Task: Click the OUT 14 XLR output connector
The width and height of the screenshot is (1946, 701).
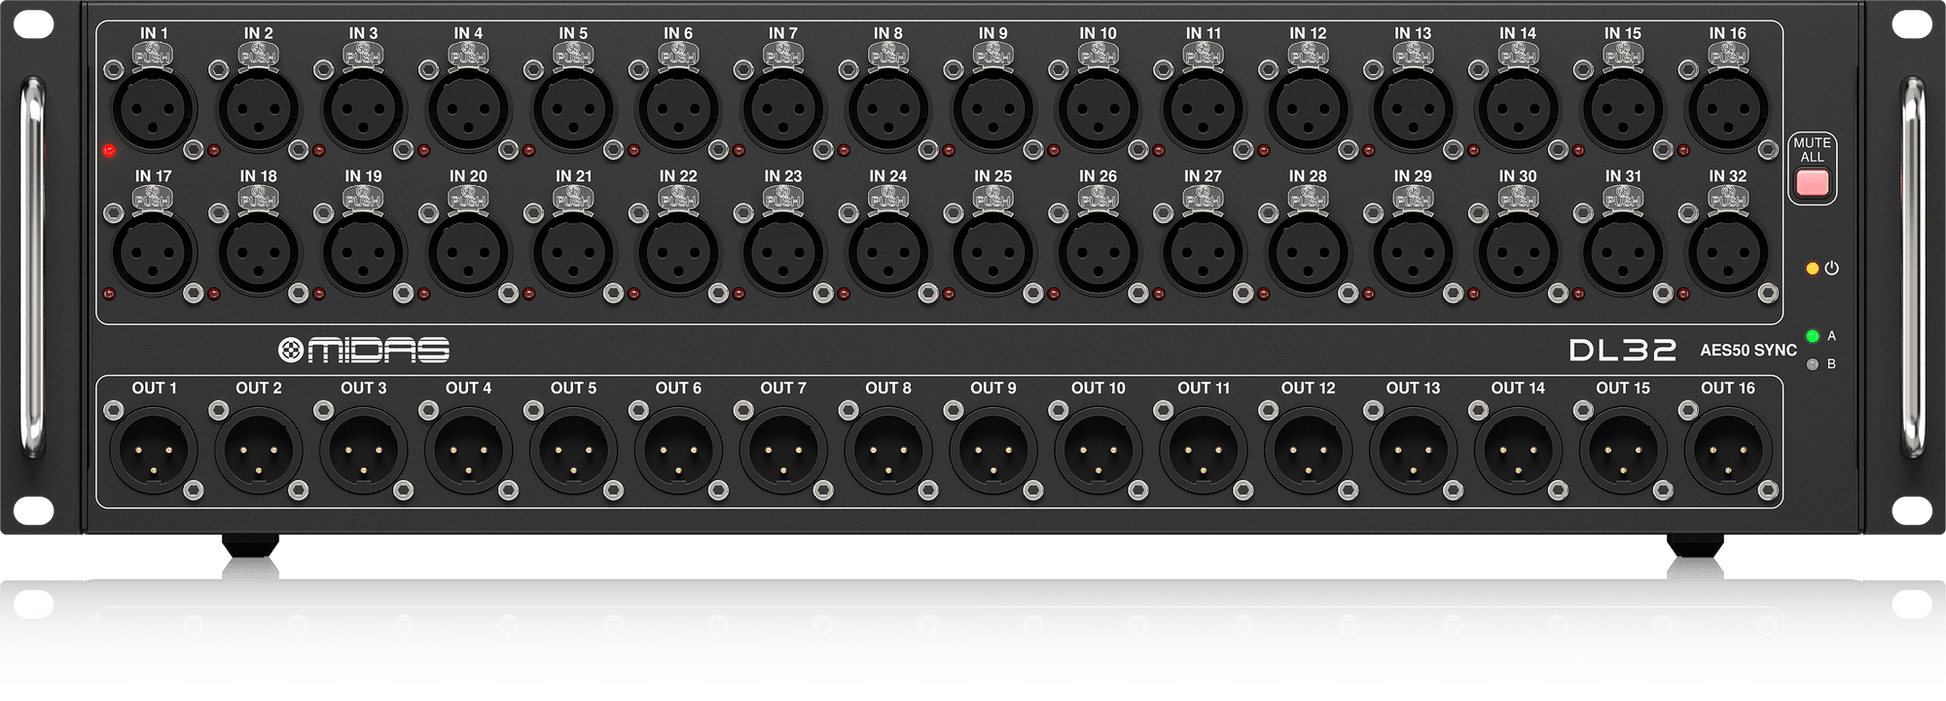Action: coord(1518,450)
